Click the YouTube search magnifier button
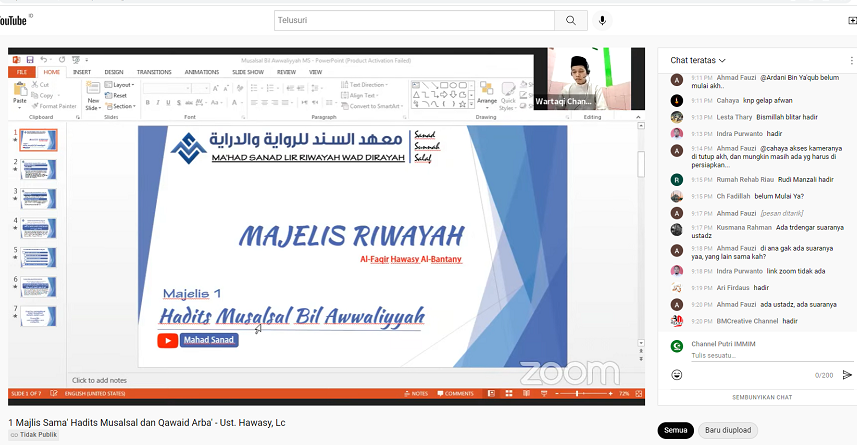 [571, 20]
